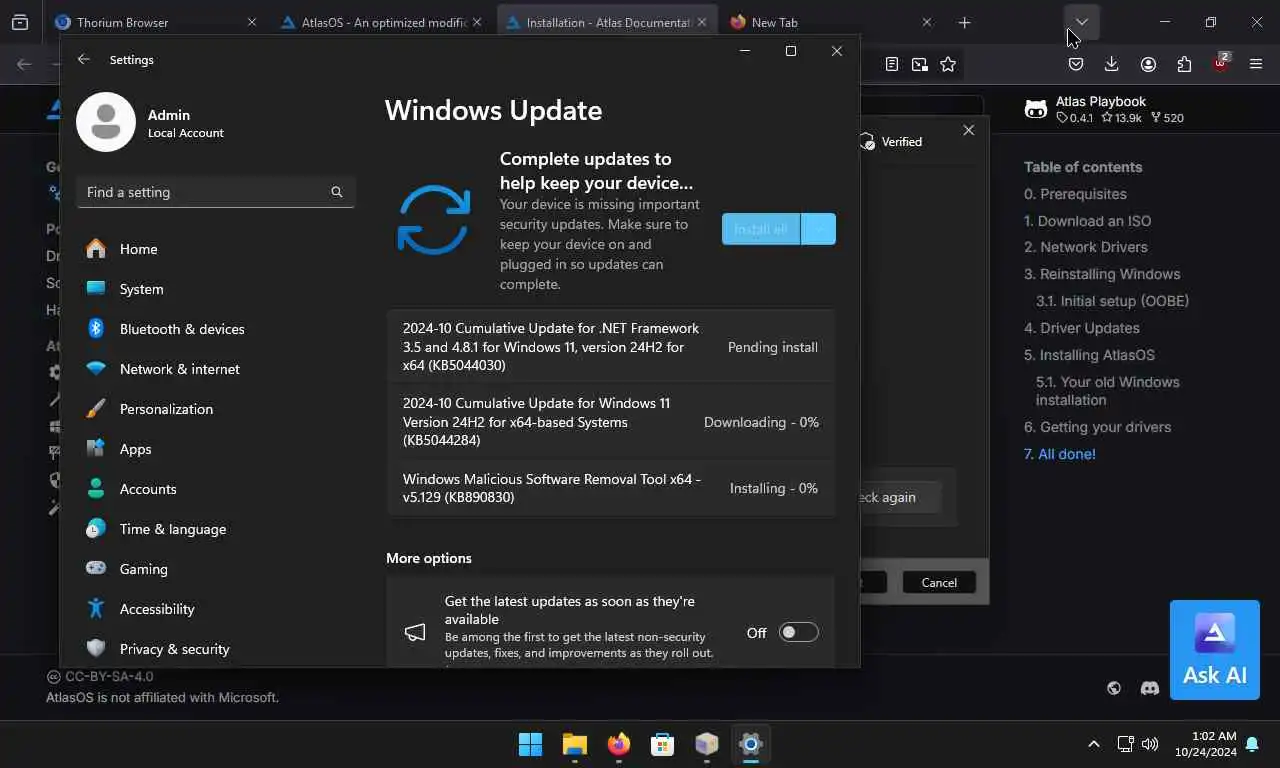Screen dimensions: 1280x768
Task: Go to 3.1. Initial setup (OOBE)
Action: (1112, 301)
